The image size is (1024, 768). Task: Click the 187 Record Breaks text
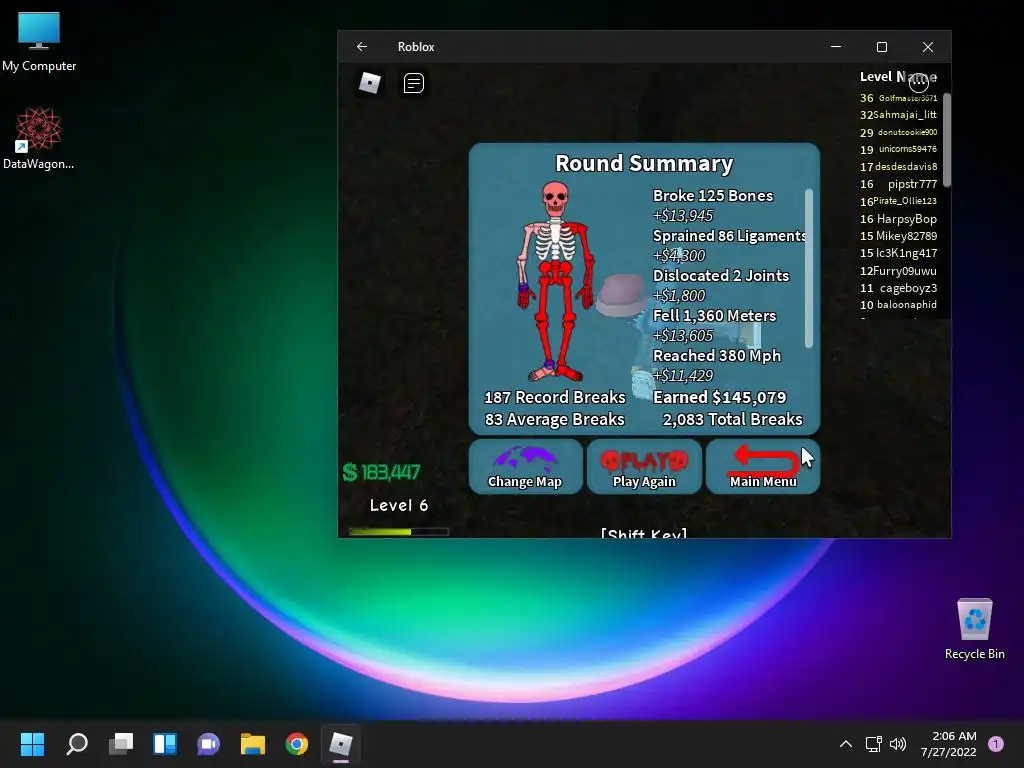[x=554, y=397]
